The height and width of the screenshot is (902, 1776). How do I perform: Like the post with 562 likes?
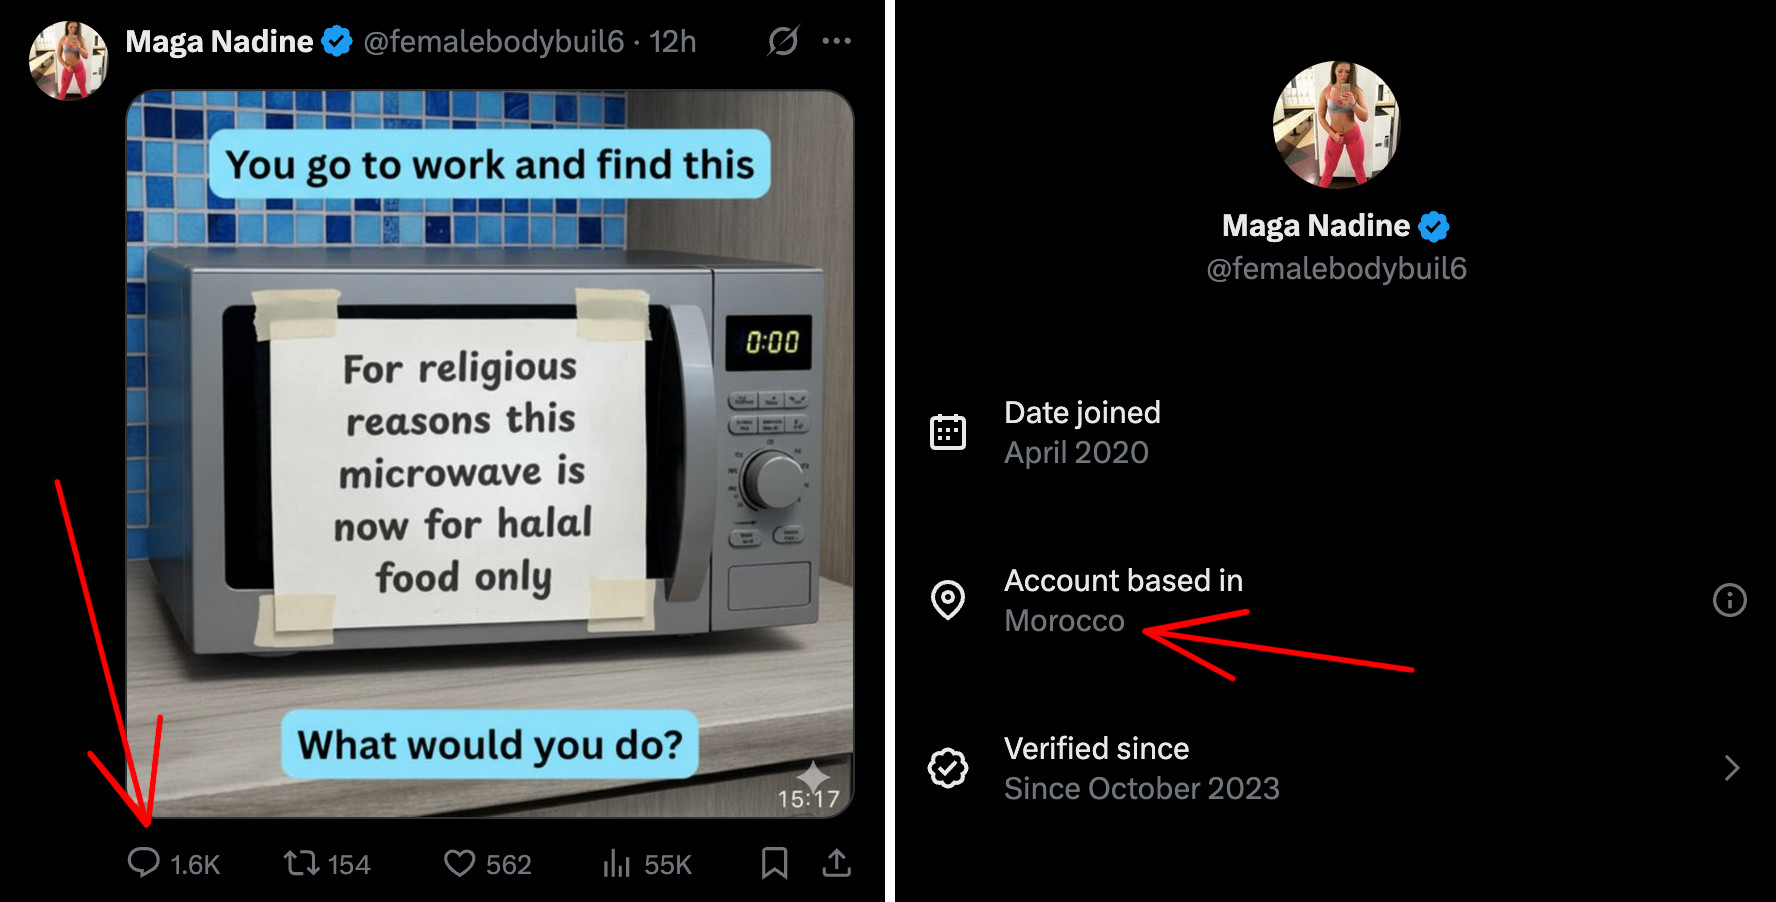coord(459,863)
